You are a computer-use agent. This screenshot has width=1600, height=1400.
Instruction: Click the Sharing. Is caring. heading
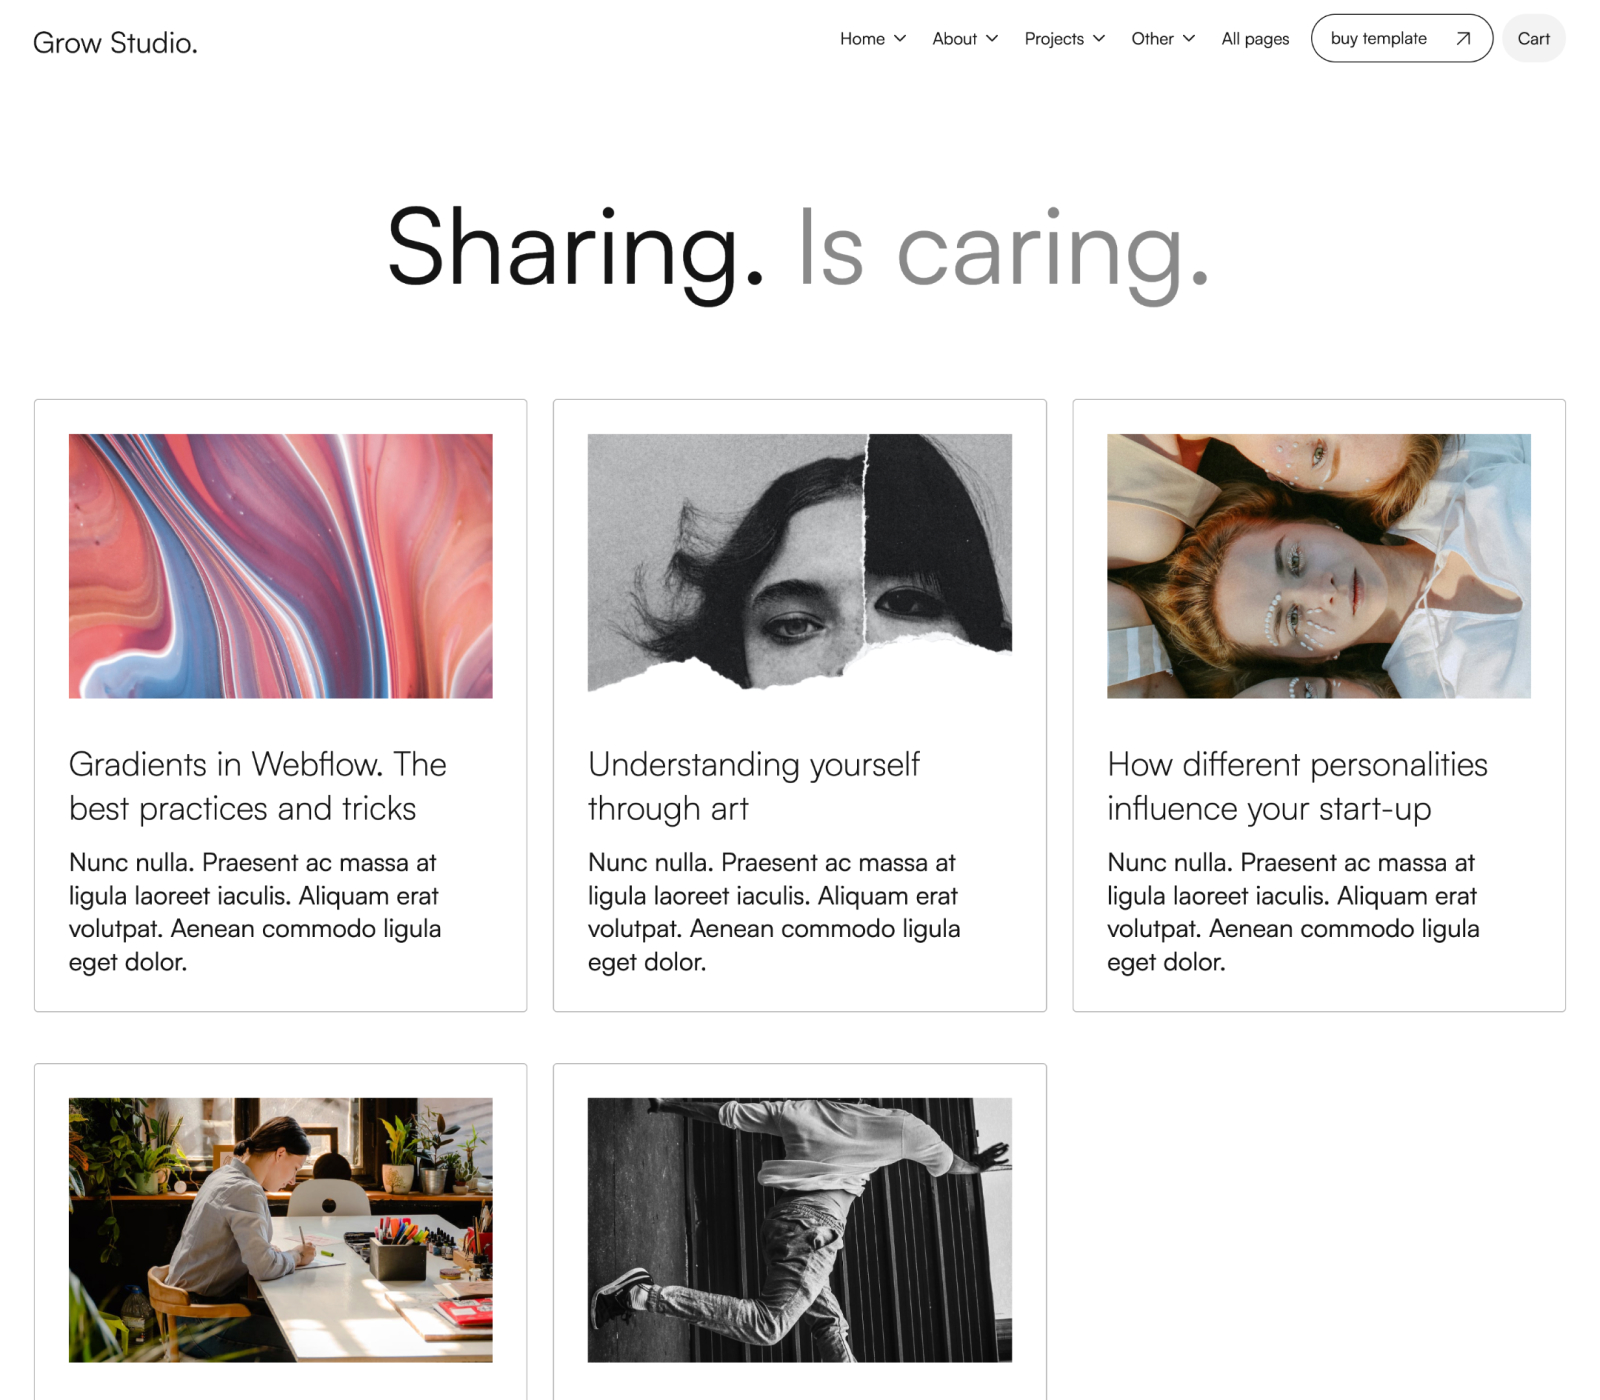click(x=799, y=250)
